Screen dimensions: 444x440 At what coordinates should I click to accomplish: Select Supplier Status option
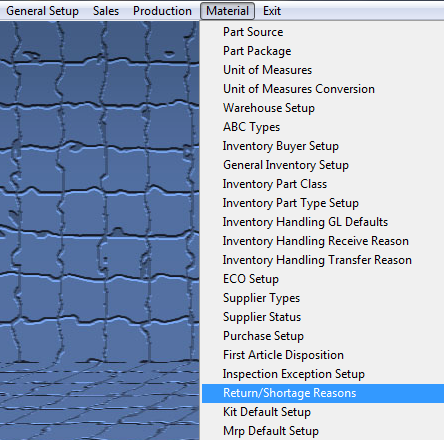pyautogui.click(x=323, y=317)
